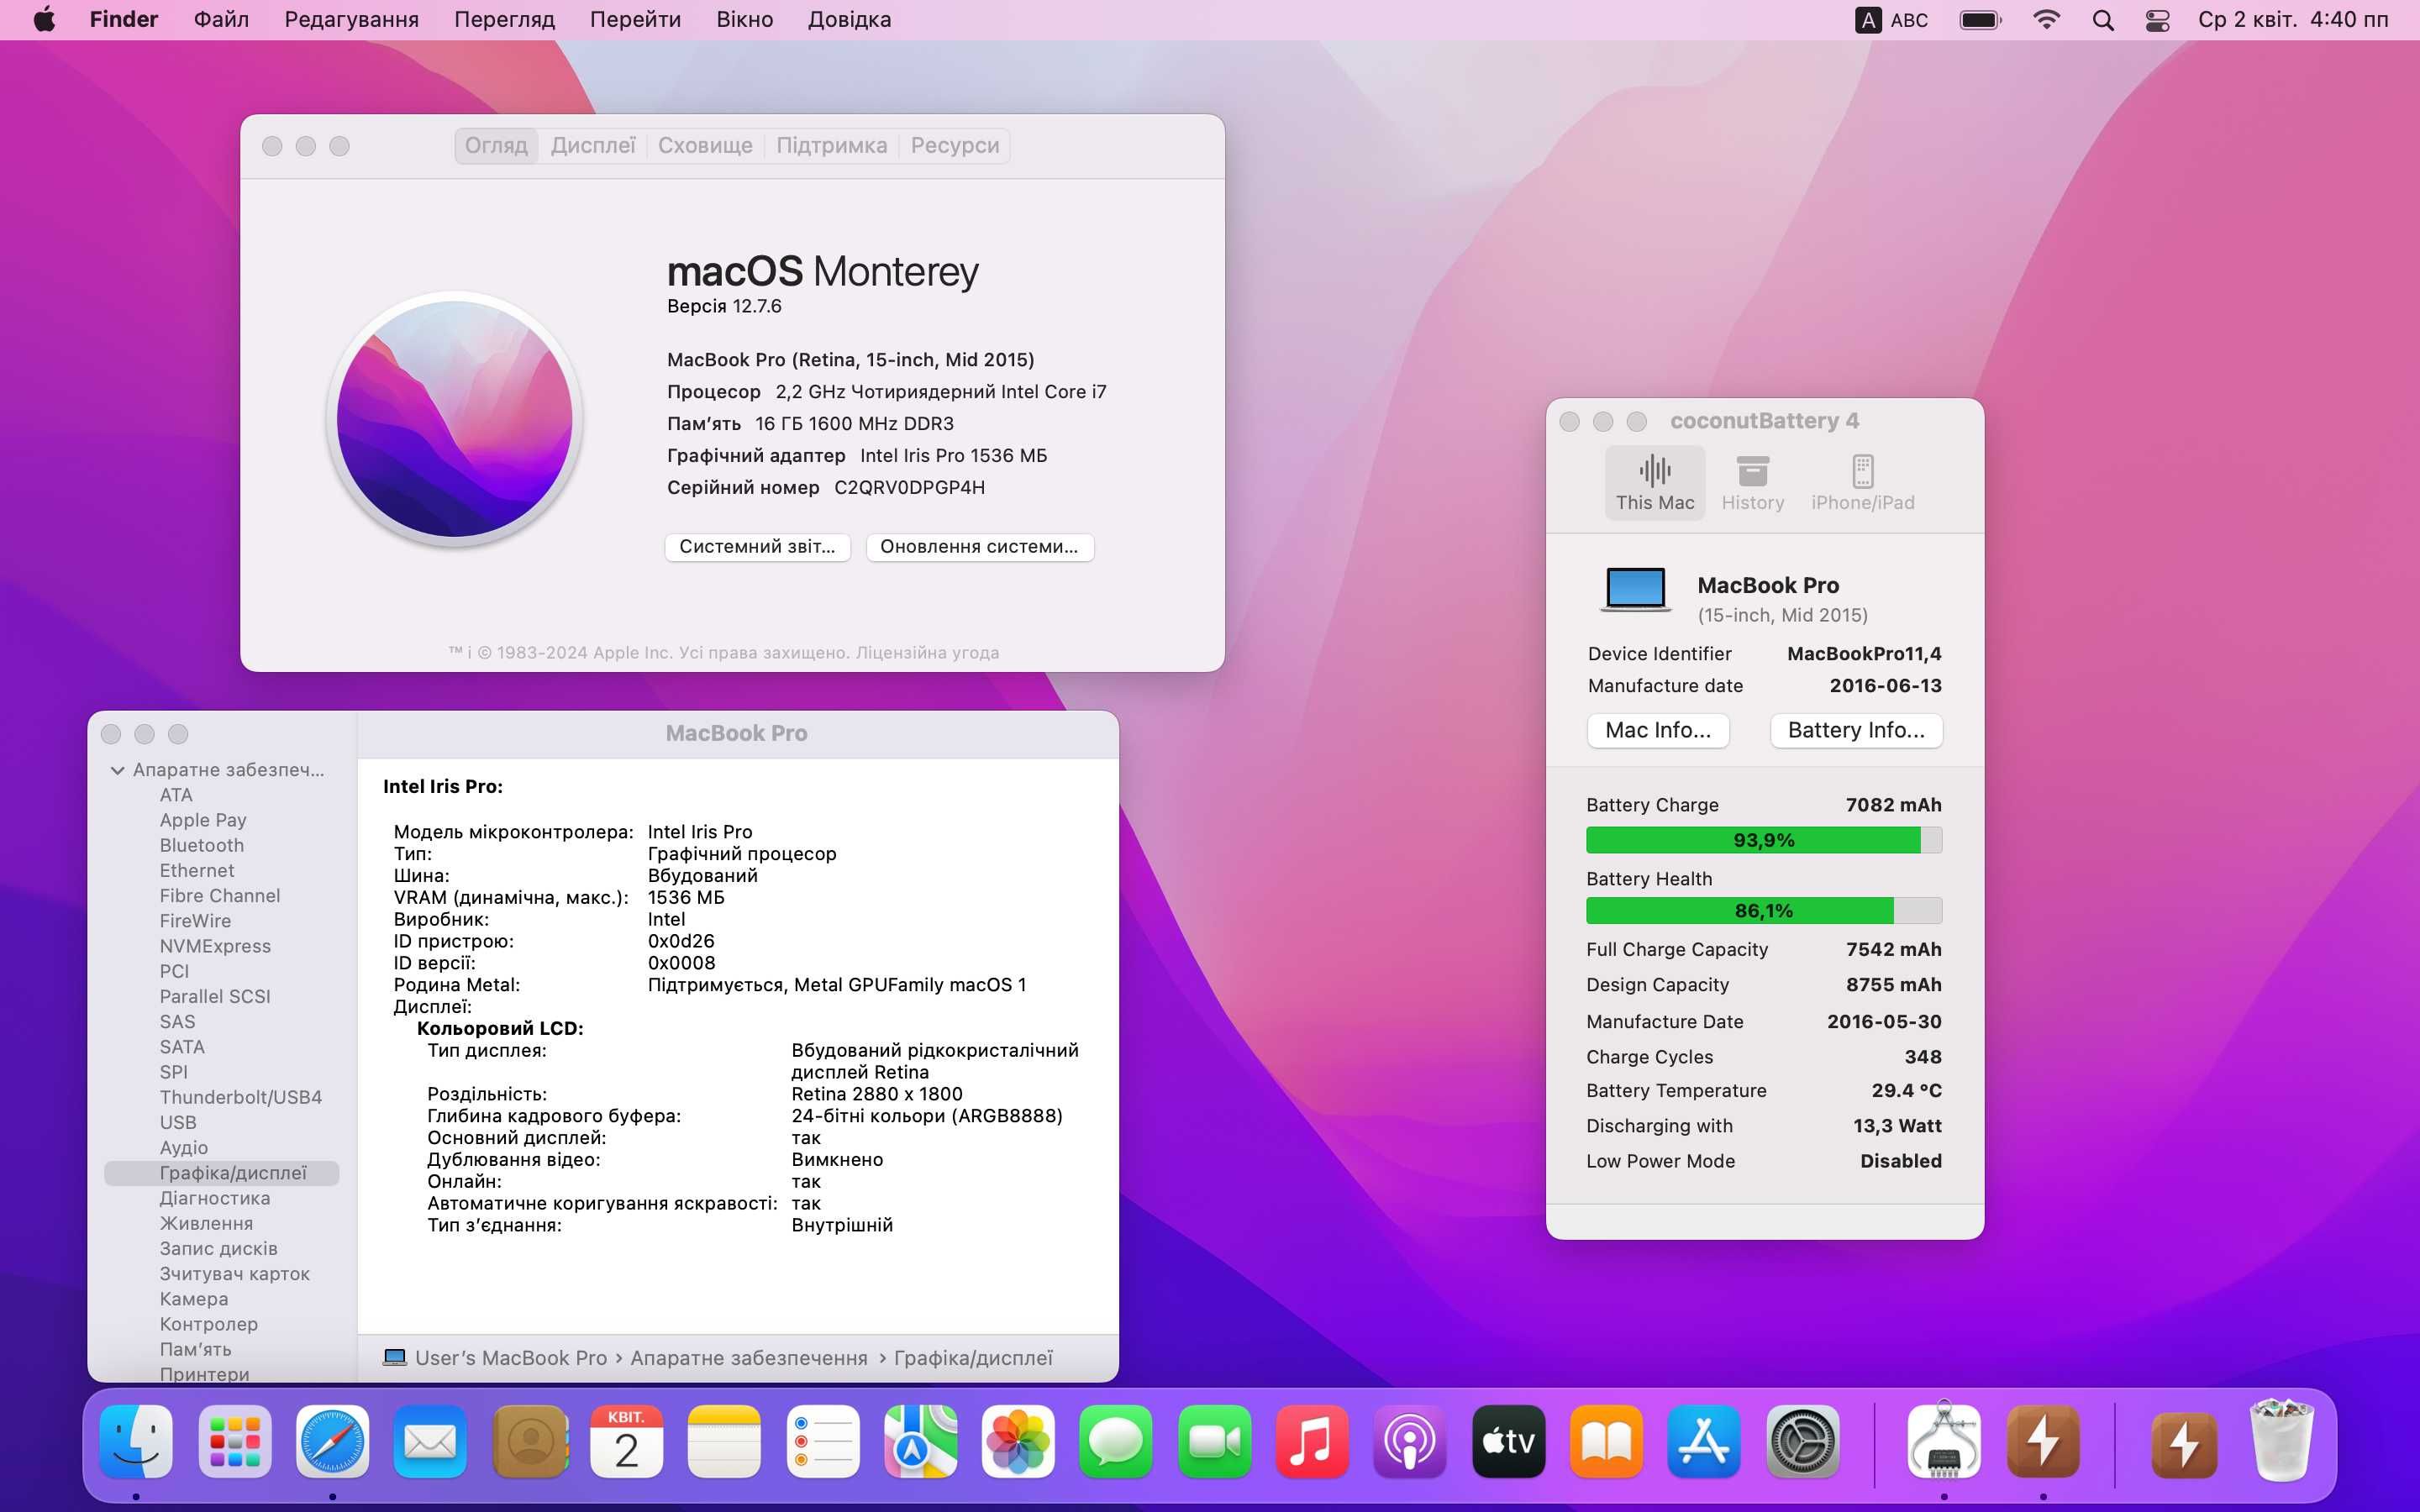Screen dimensions: 2420x1512
Task: Select the Огляд tab
Action: [x=496, y=146]
